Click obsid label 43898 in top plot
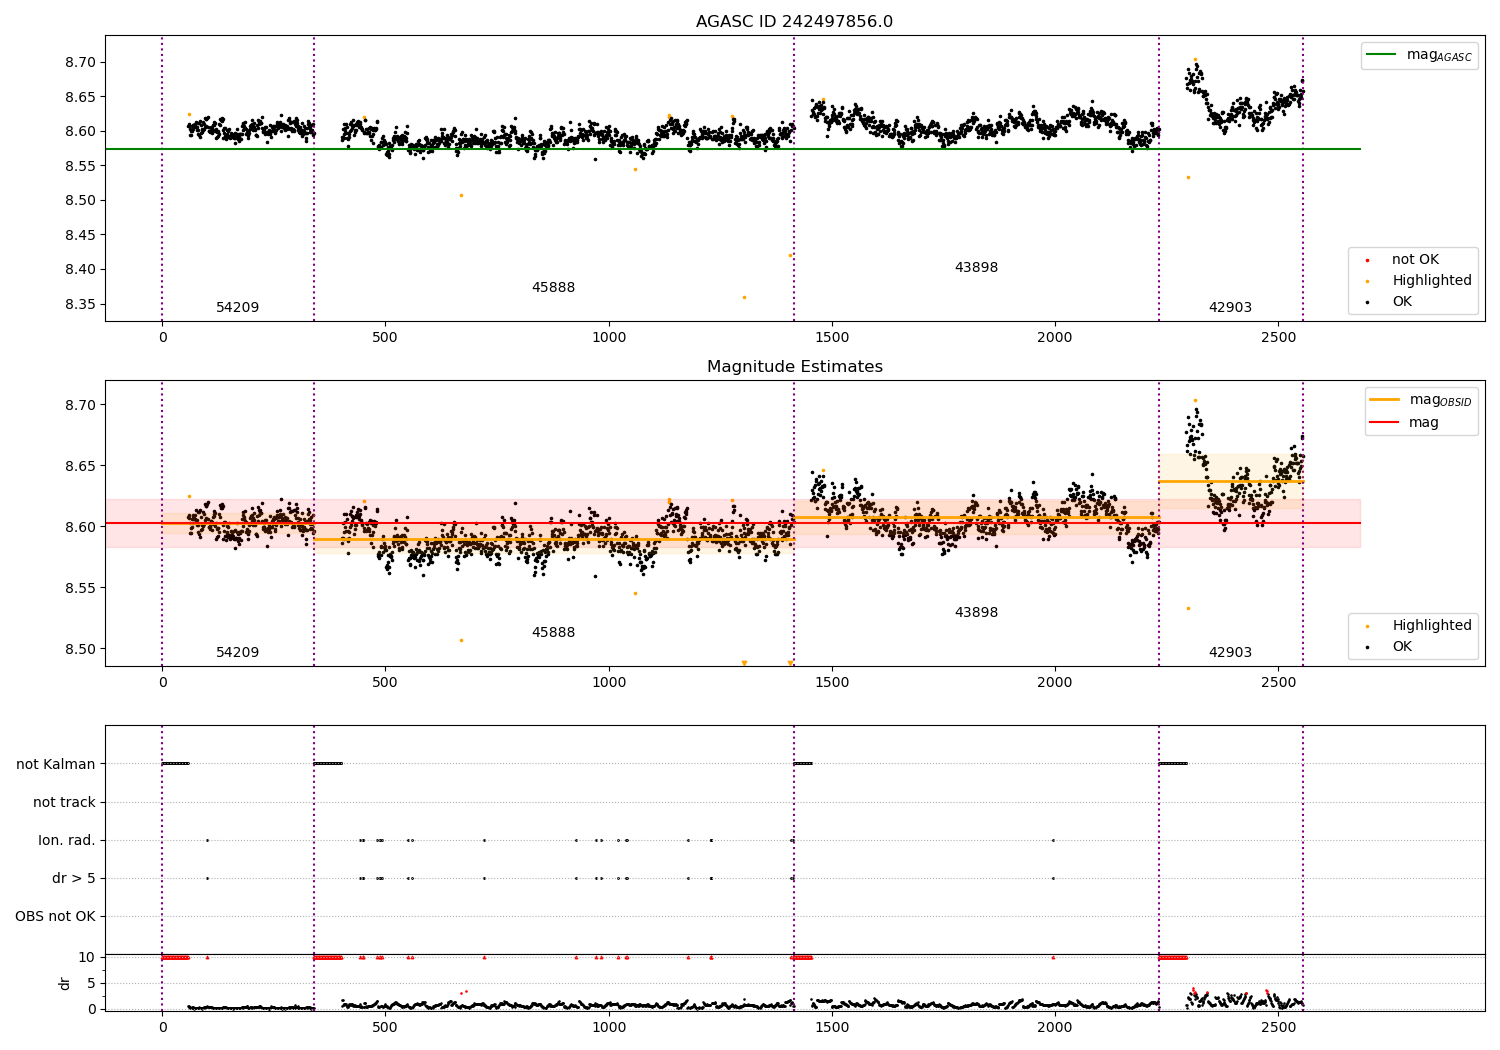Viewport: 1500px width, 1050px height. coord(976,267)
